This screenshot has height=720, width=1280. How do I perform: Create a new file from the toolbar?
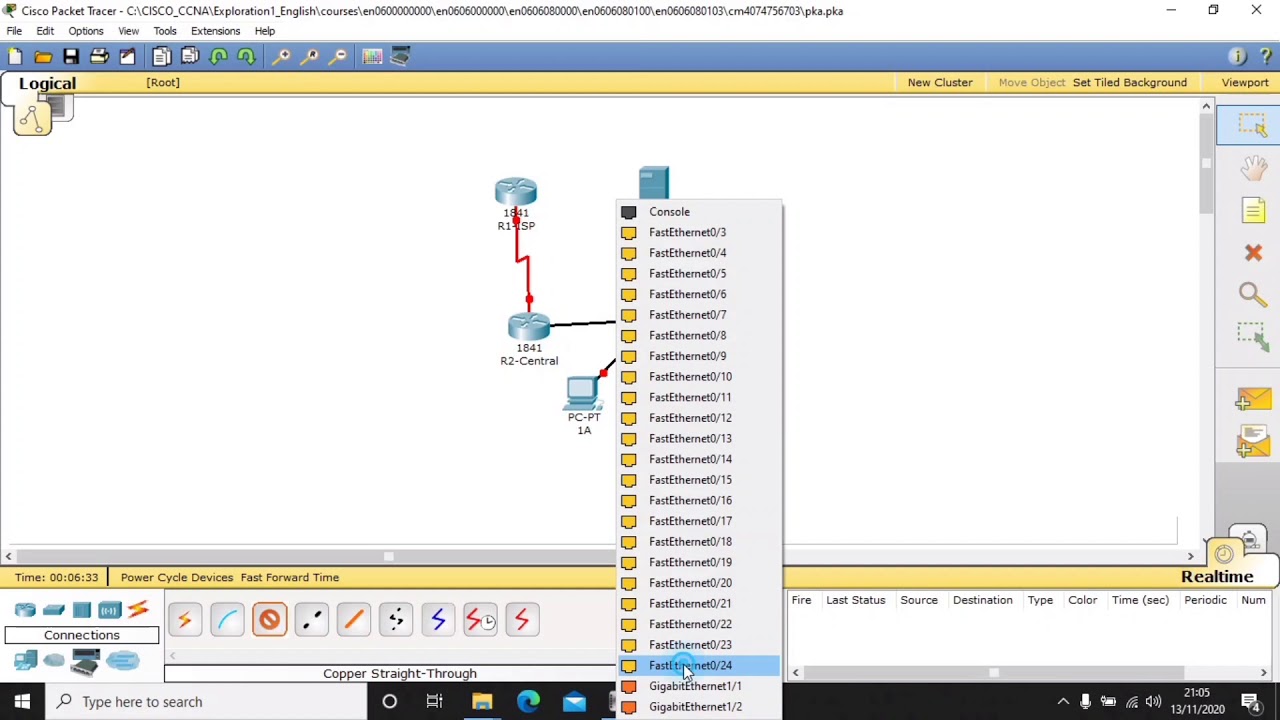pos(15,57)
